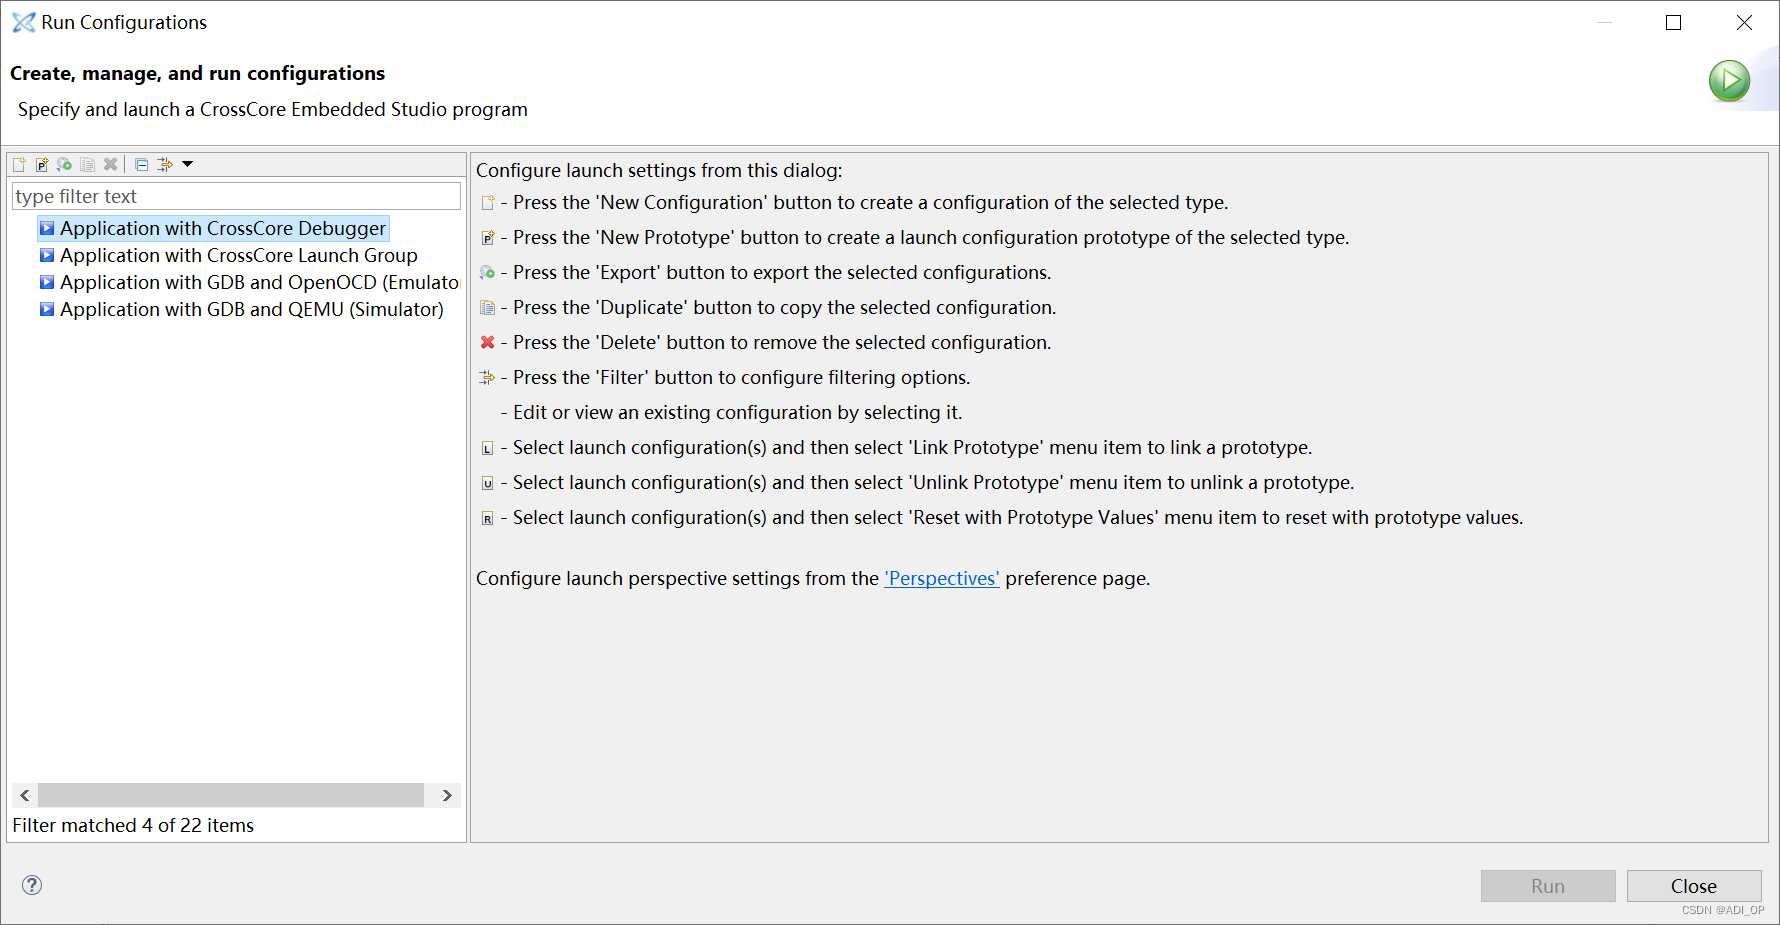Click the 'Configure launch settings from this dialog:' line
The image size is (1780, 925).
click(659, 170)
